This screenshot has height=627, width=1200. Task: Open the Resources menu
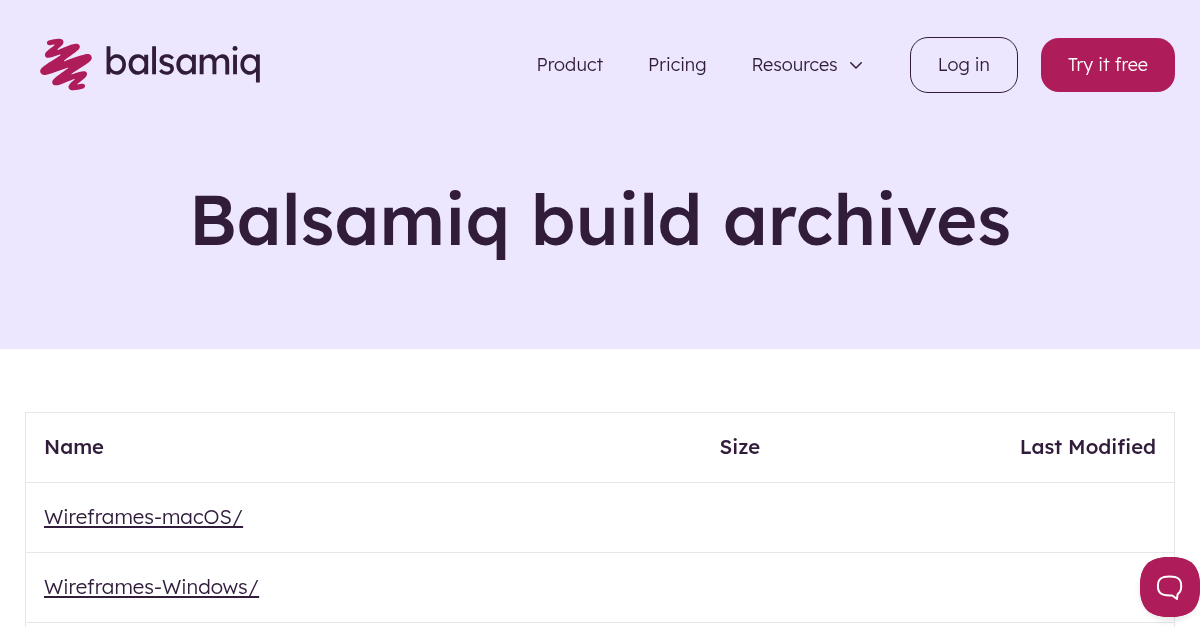click(x=795, y=64)
